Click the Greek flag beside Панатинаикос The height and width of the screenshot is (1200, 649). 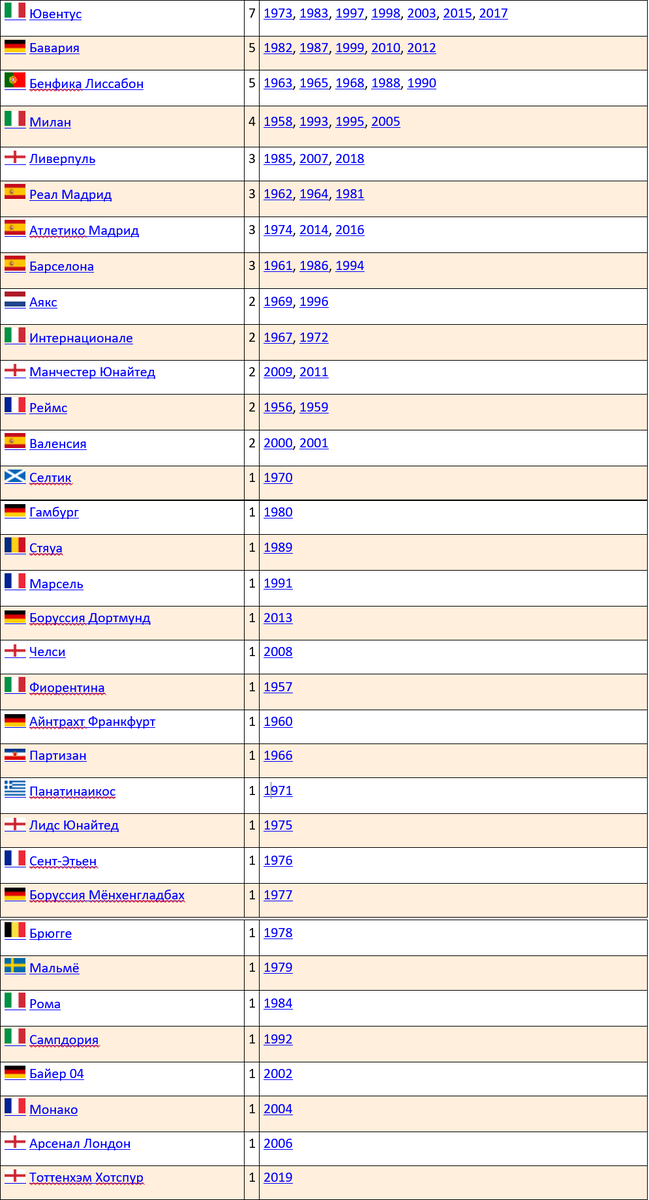15,789
